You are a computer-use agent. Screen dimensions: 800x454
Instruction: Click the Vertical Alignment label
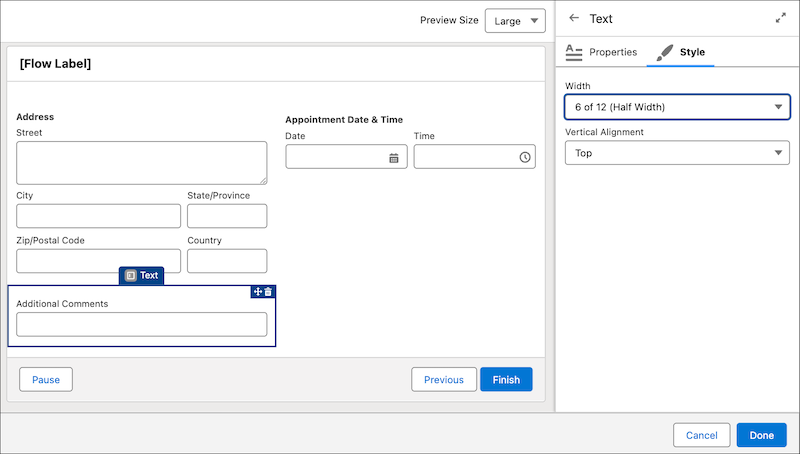tap(604, 132)
